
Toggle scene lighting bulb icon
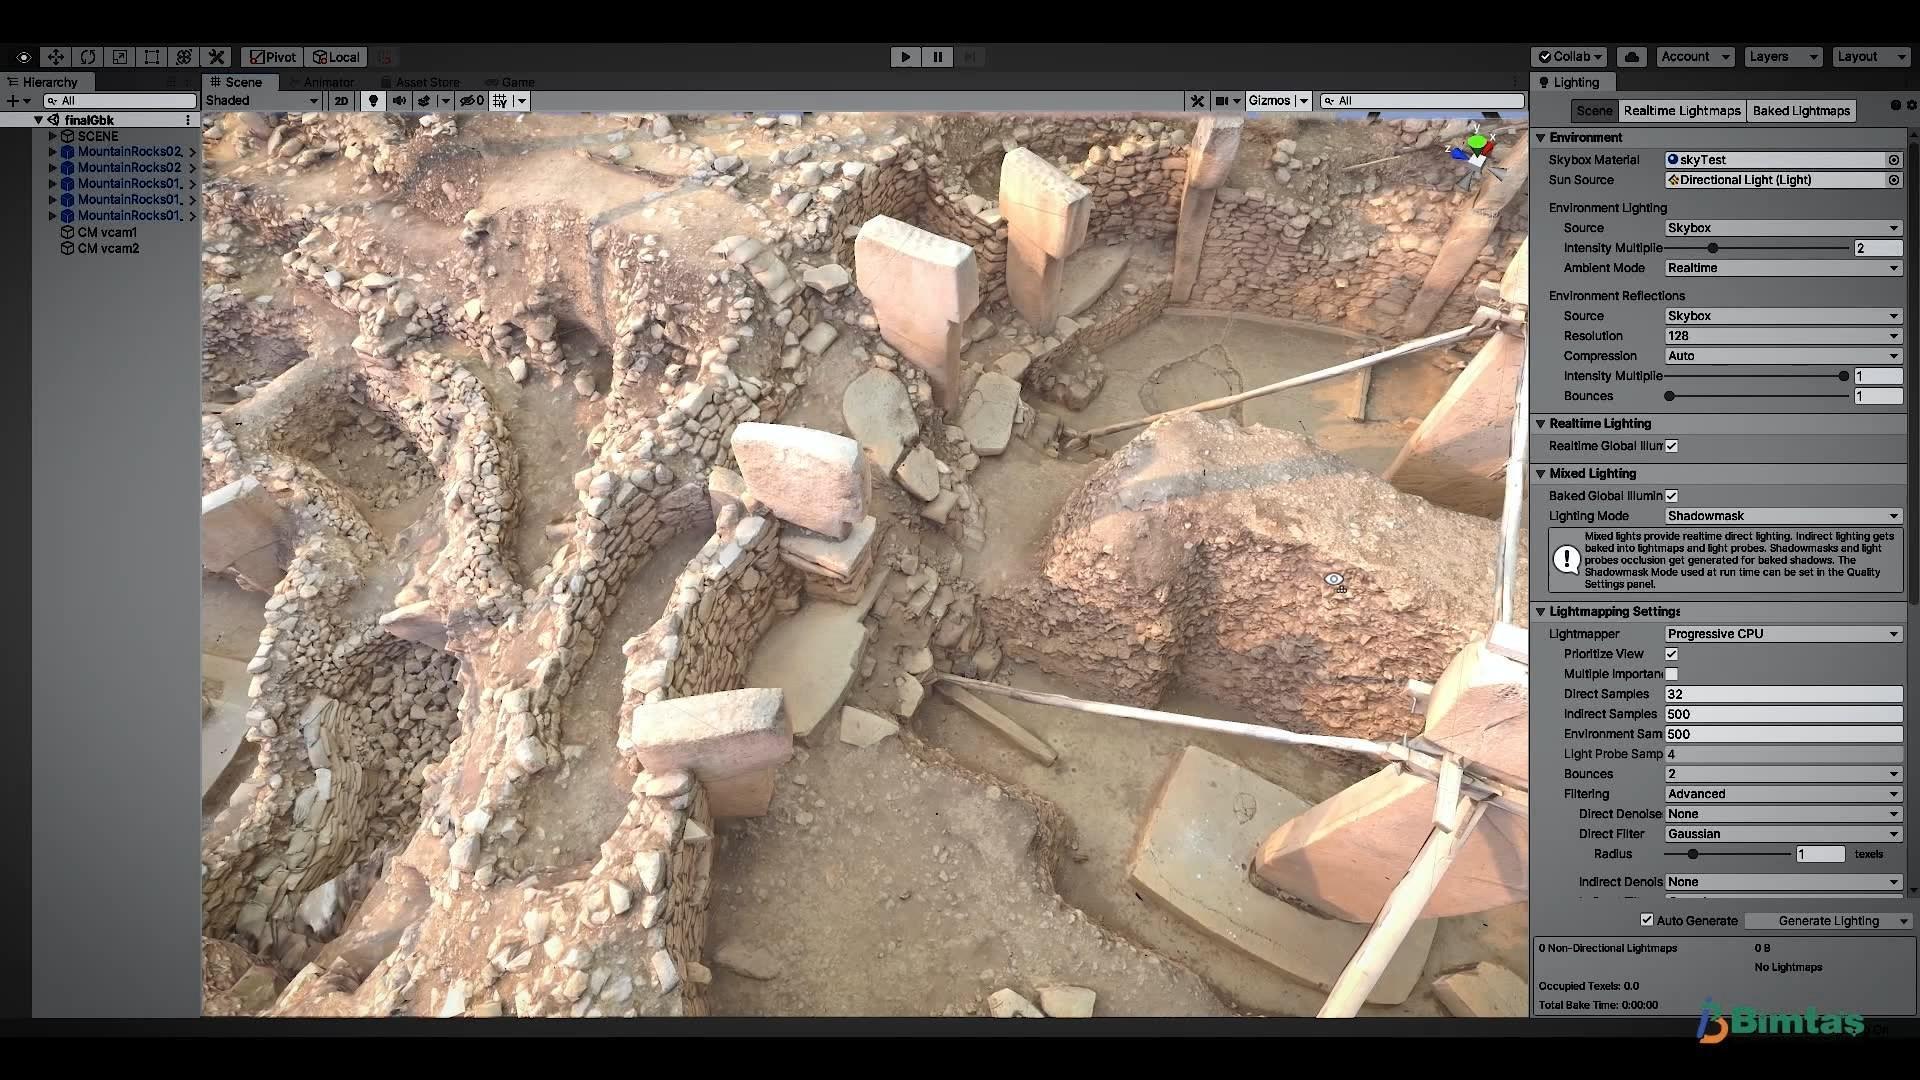[373, 101]
